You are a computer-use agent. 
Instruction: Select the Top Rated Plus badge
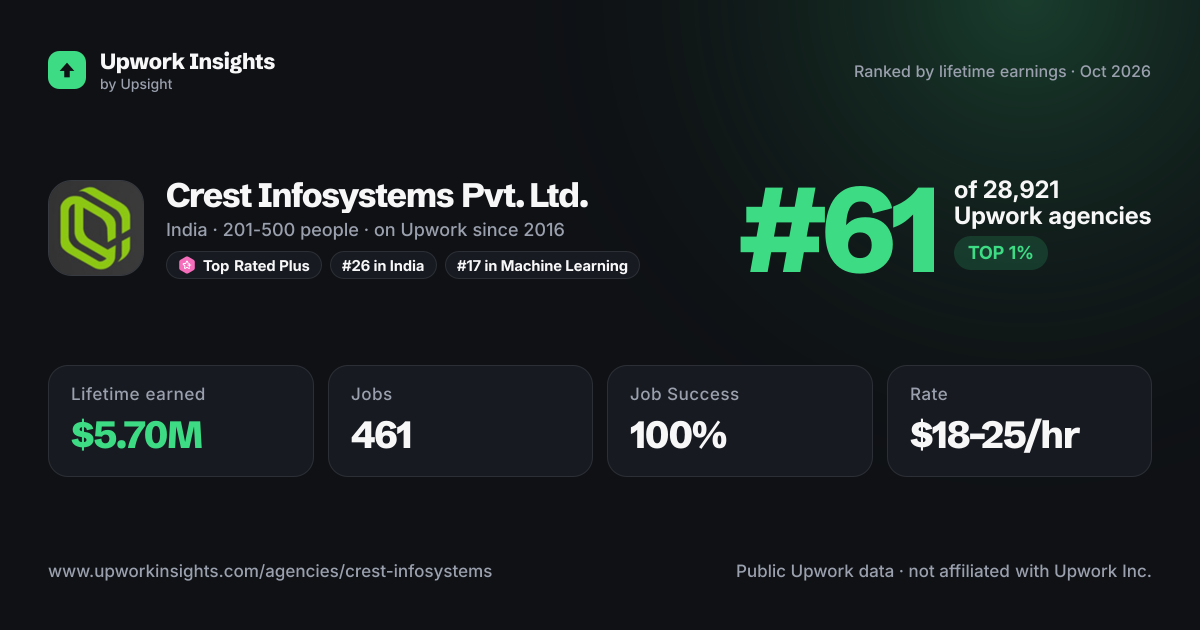click(x=244, y=265)
